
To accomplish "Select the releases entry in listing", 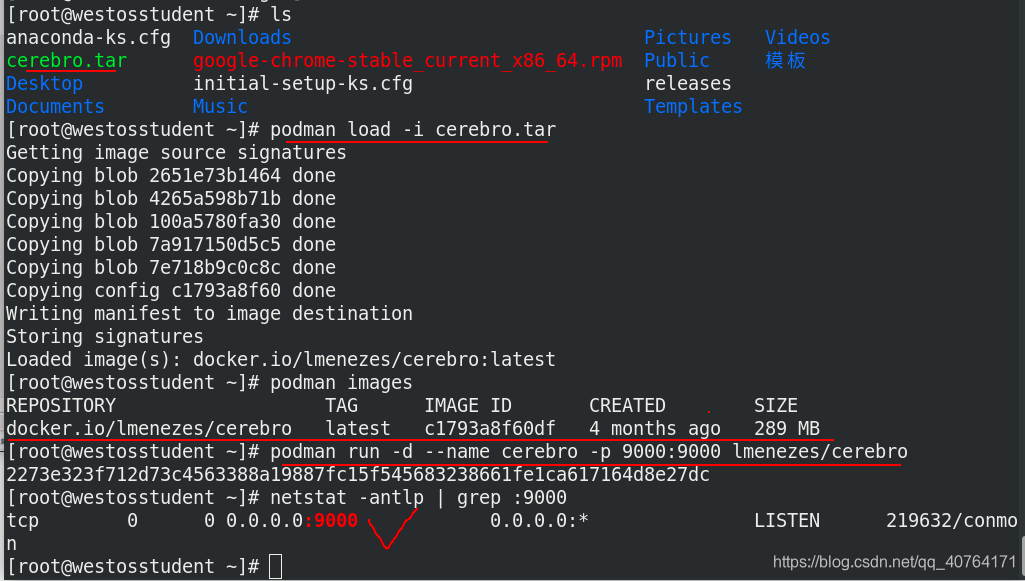I will 688,84.
